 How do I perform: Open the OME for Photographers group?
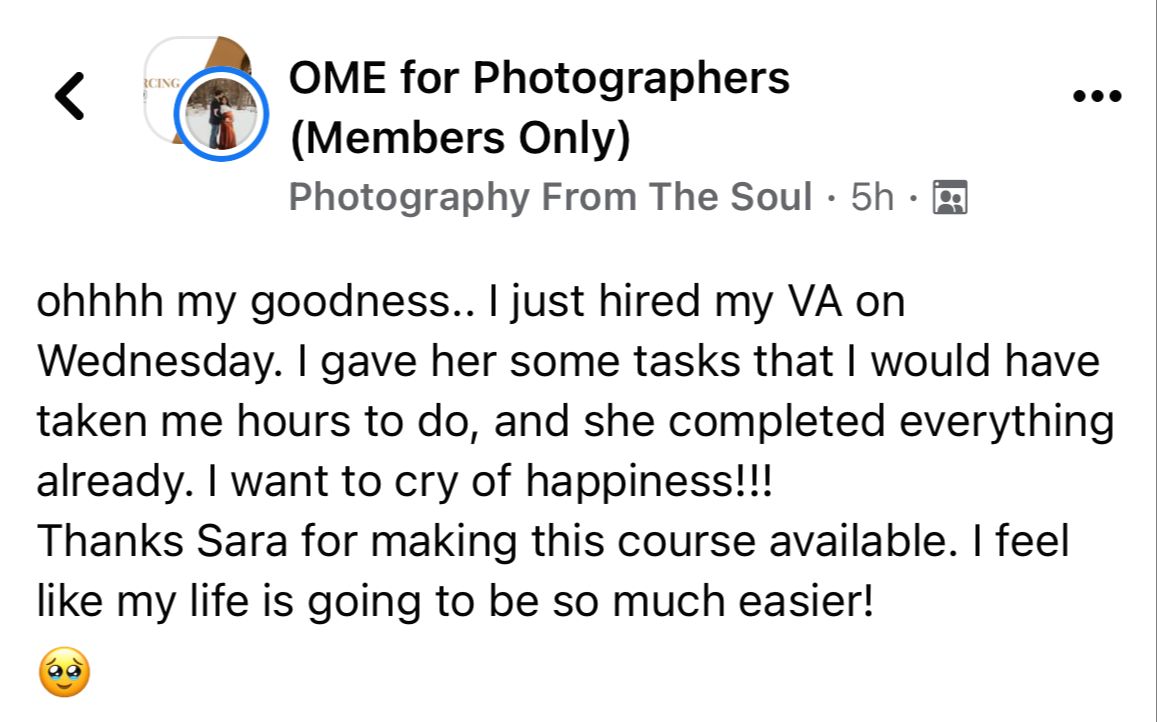[x=539, y=78]
